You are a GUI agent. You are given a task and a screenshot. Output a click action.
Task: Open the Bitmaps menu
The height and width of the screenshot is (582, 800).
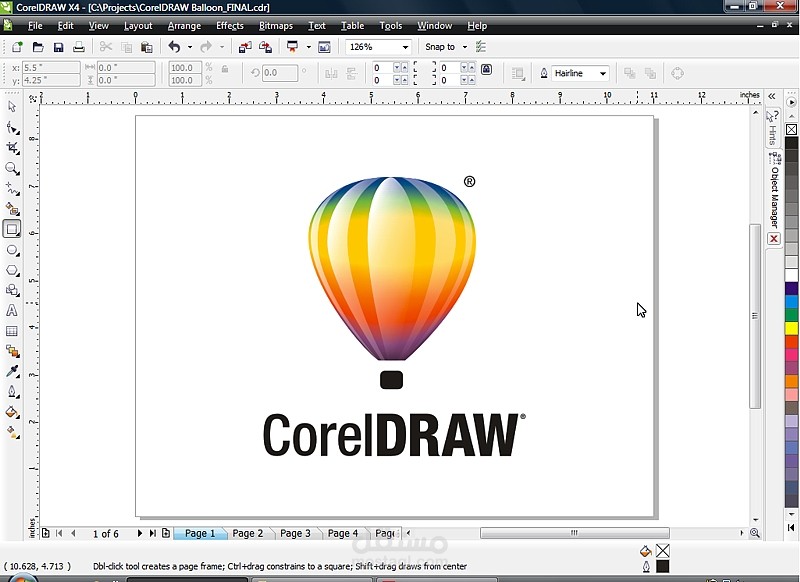276,26
